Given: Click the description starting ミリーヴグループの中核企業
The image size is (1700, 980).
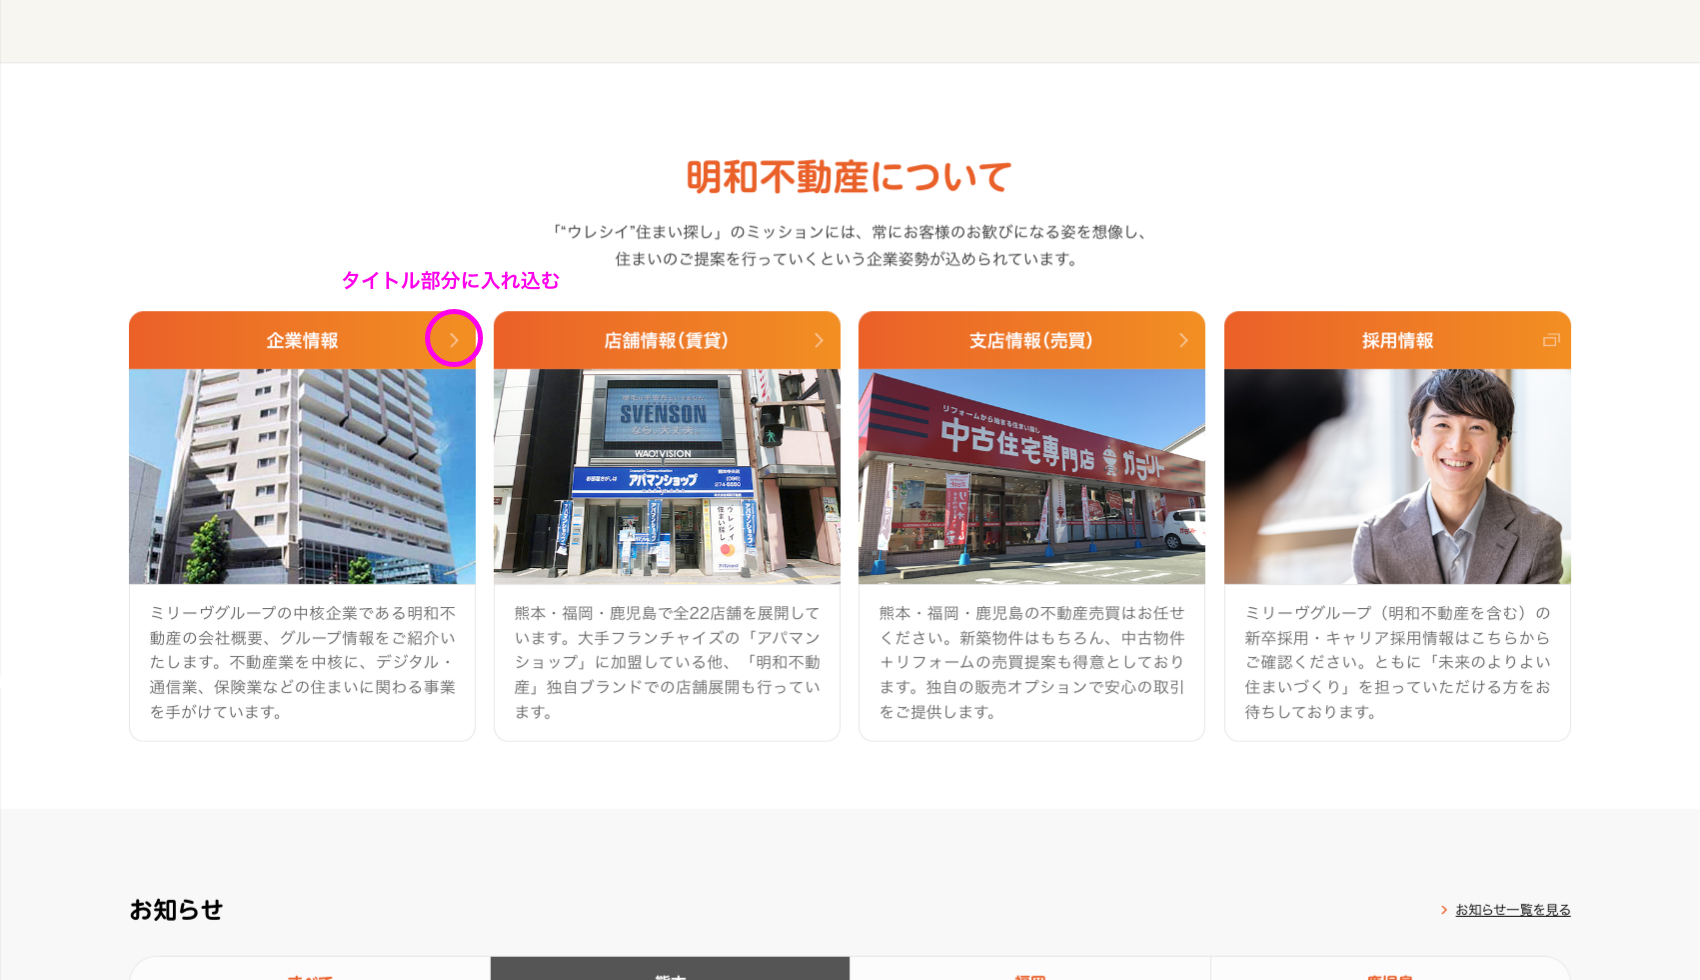Looking at the screenshot, I should 302,662.
